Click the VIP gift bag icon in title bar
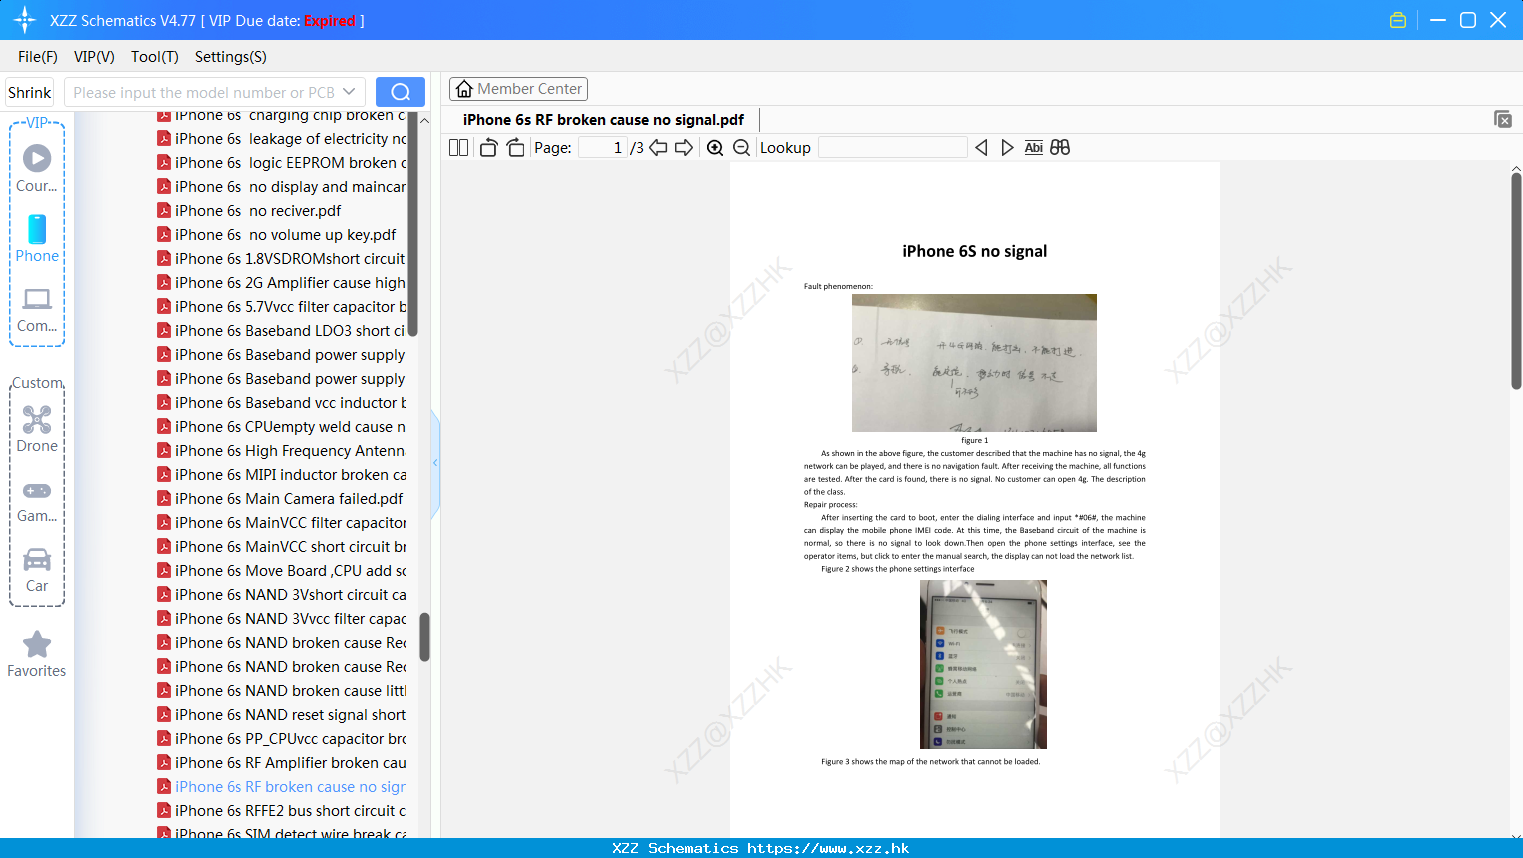The width and height of the screenshot is (1523, 858). point(1398,20)
